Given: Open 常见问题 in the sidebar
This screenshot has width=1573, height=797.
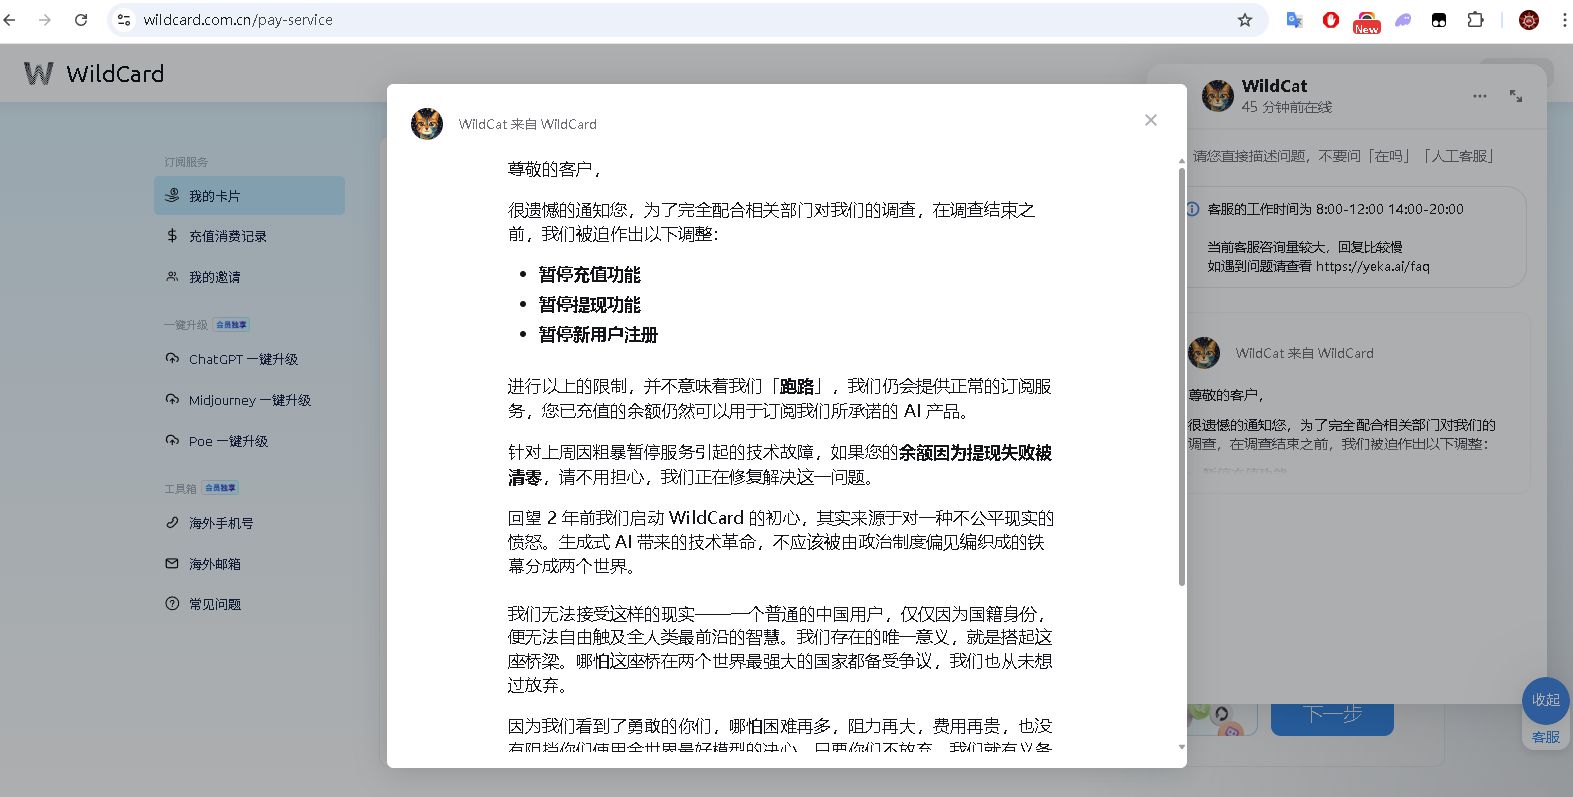Looking at the screenshot, I should (249, 604).
